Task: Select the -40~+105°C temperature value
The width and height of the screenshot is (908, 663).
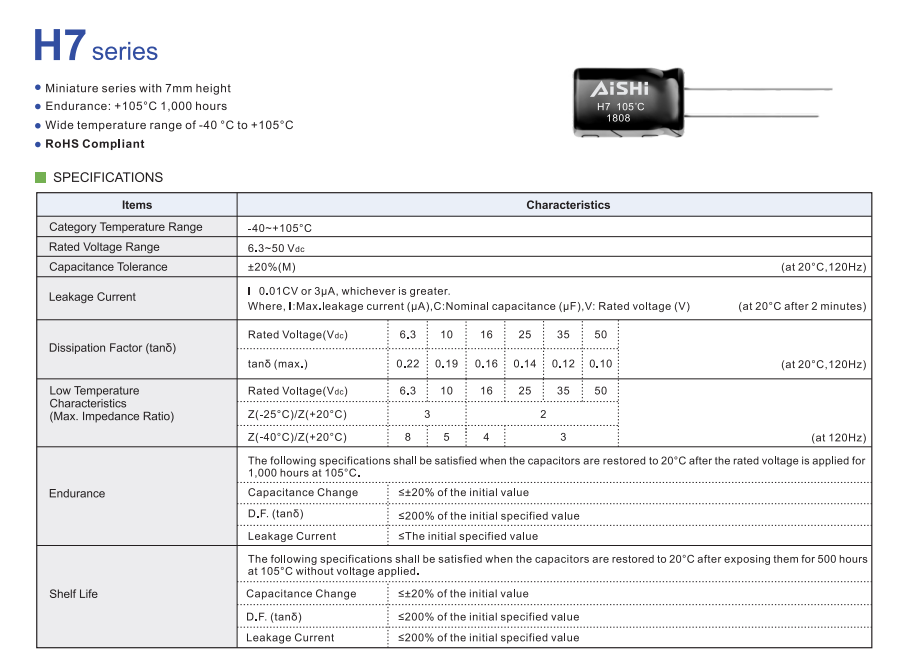Action: pos(280,228)
